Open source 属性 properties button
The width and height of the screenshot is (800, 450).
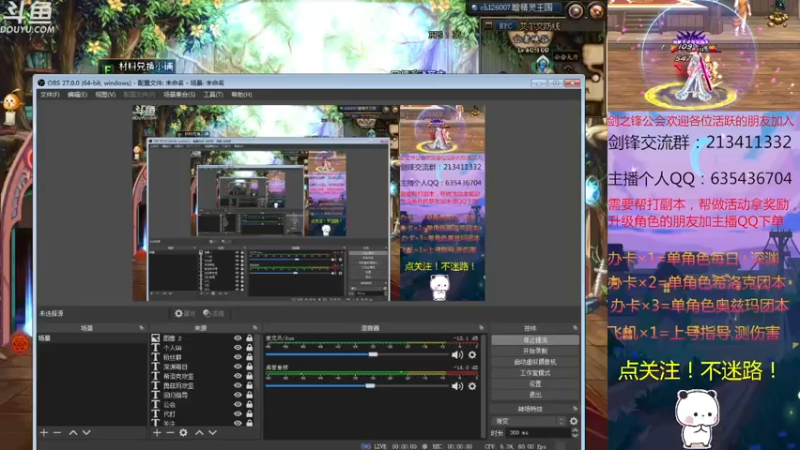[185, 313]
